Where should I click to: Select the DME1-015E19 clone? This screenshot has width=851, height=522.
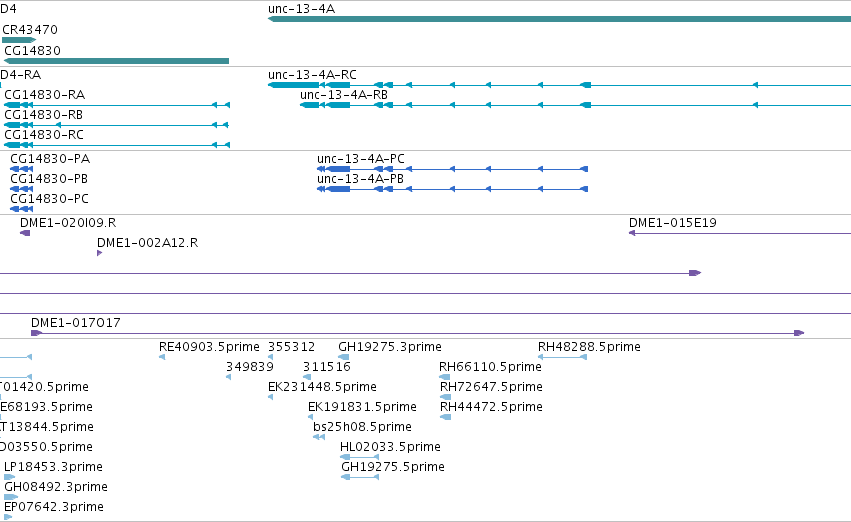click(740, 233)
